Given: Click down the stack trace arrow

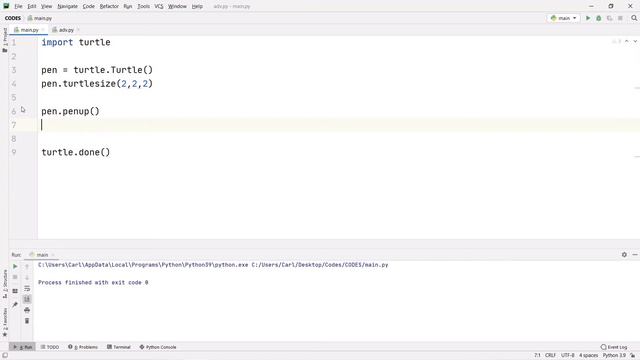Looking at the screenshot, I should [x=27, y=277].
